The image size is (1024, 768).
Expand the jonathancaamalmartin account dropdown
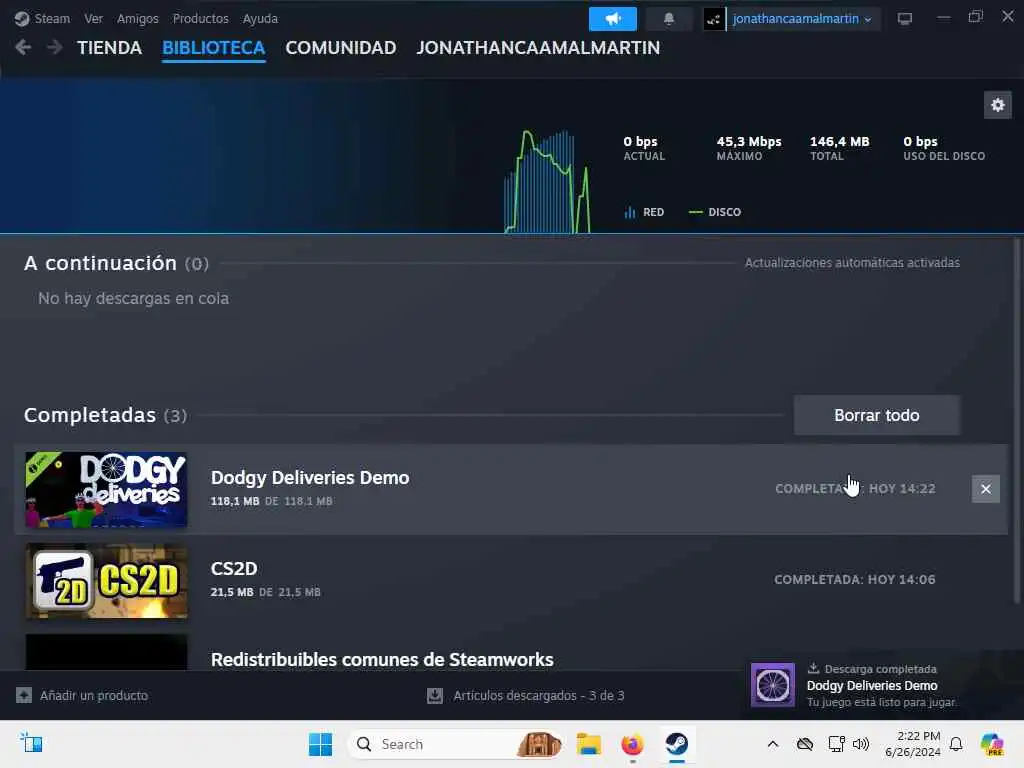pos(802,19)
